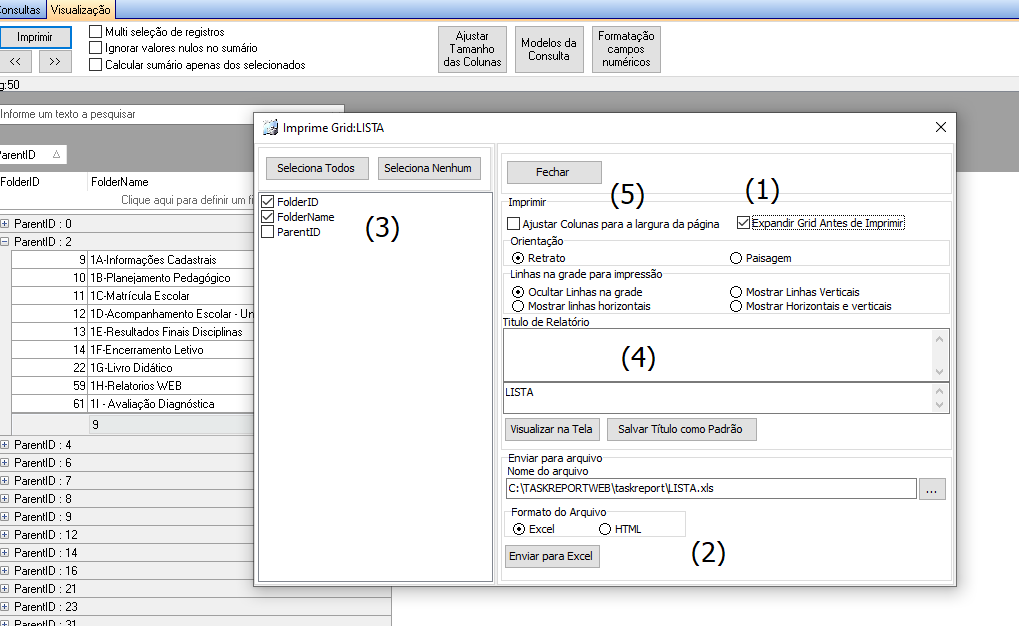Select HTML file format
The height and width of the screenshot is (626, 1019).
coord(605,529)
